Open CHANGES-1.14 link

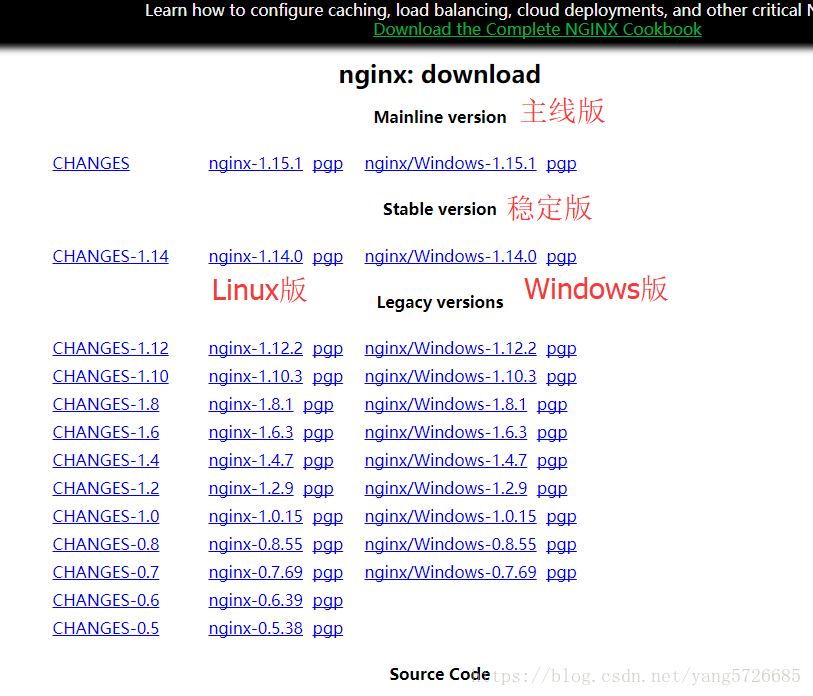[x=110, y=256]
